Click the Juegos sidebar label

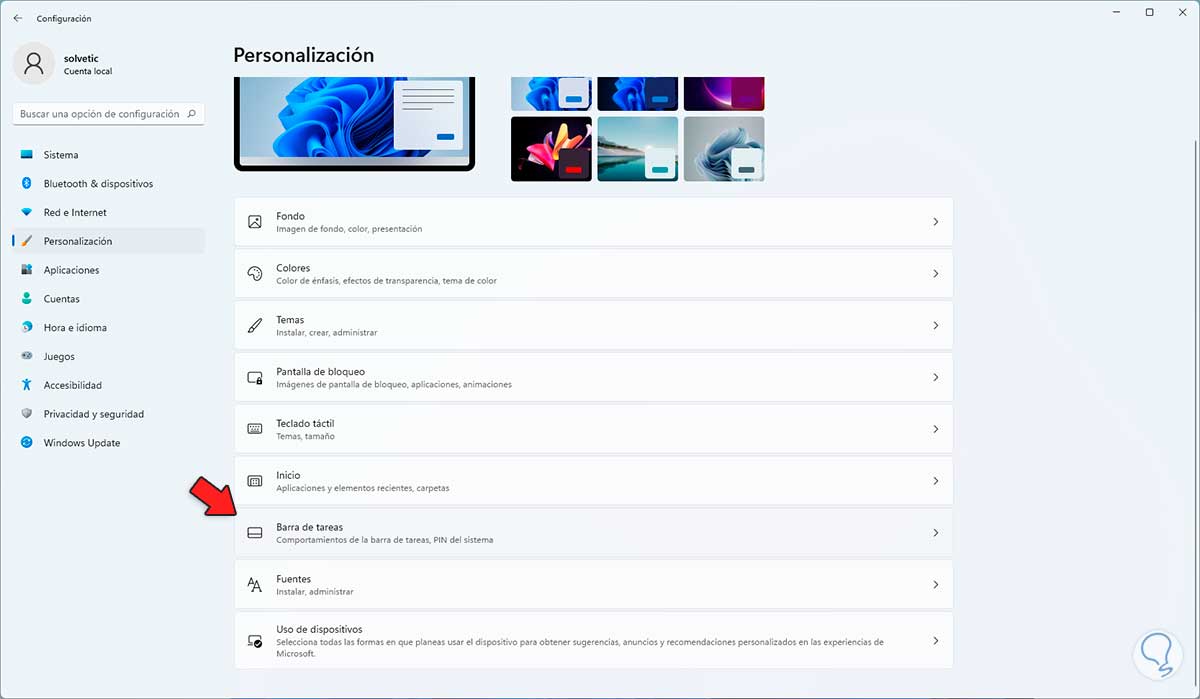click(x=59, y=357)
